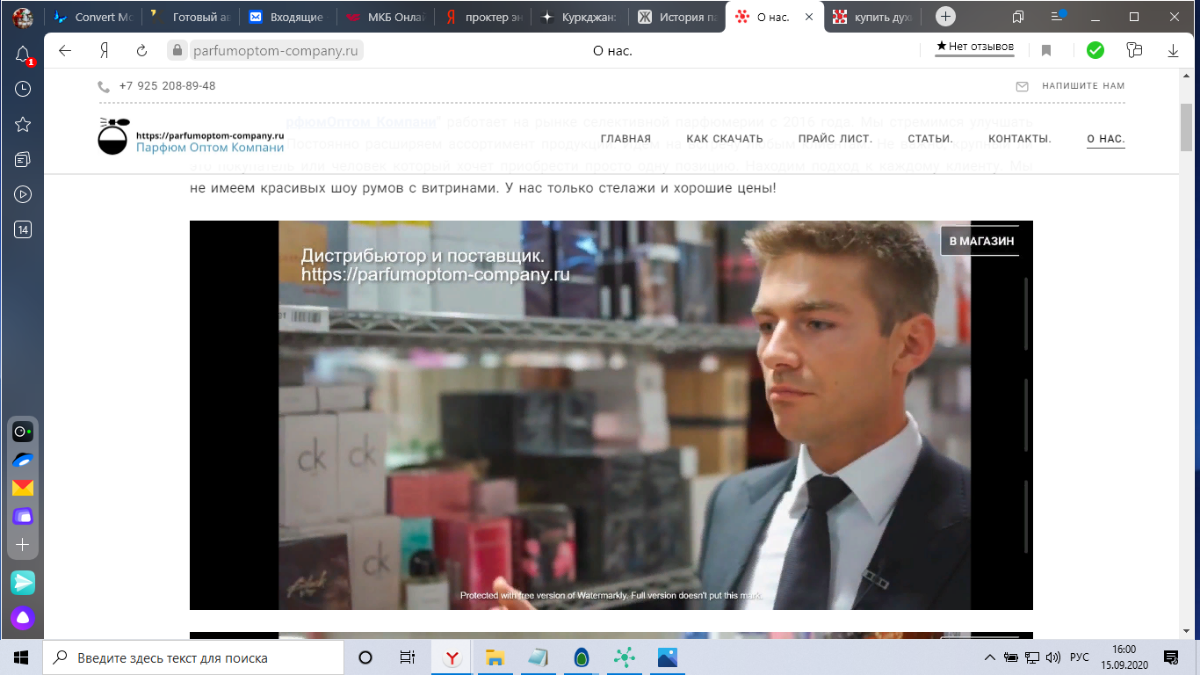Open the 'Нет отзывов' site reviews dropdown
1200x675 pixels.
975,47
